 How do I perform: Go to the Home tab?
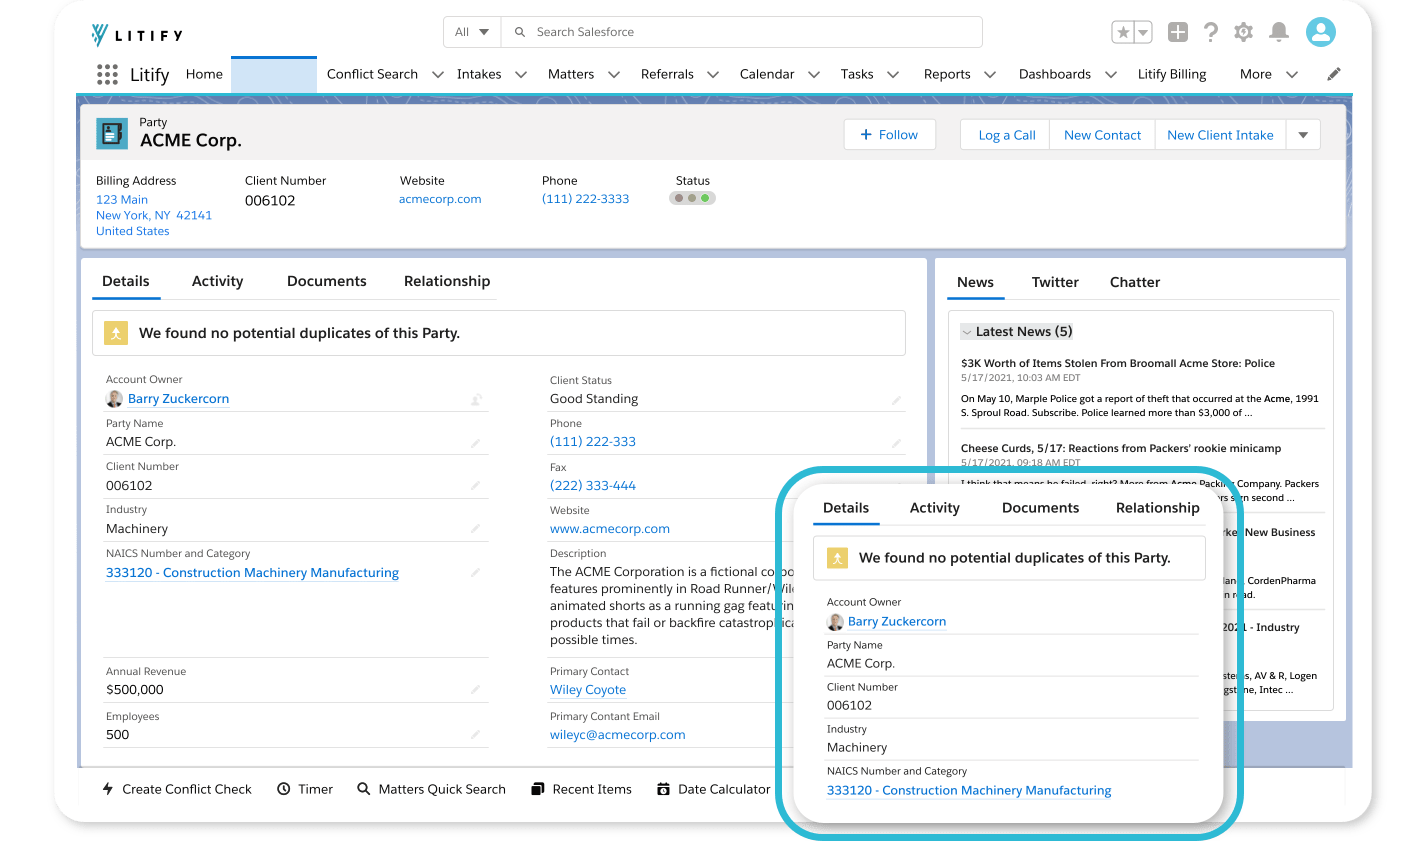tap(204, 74)
